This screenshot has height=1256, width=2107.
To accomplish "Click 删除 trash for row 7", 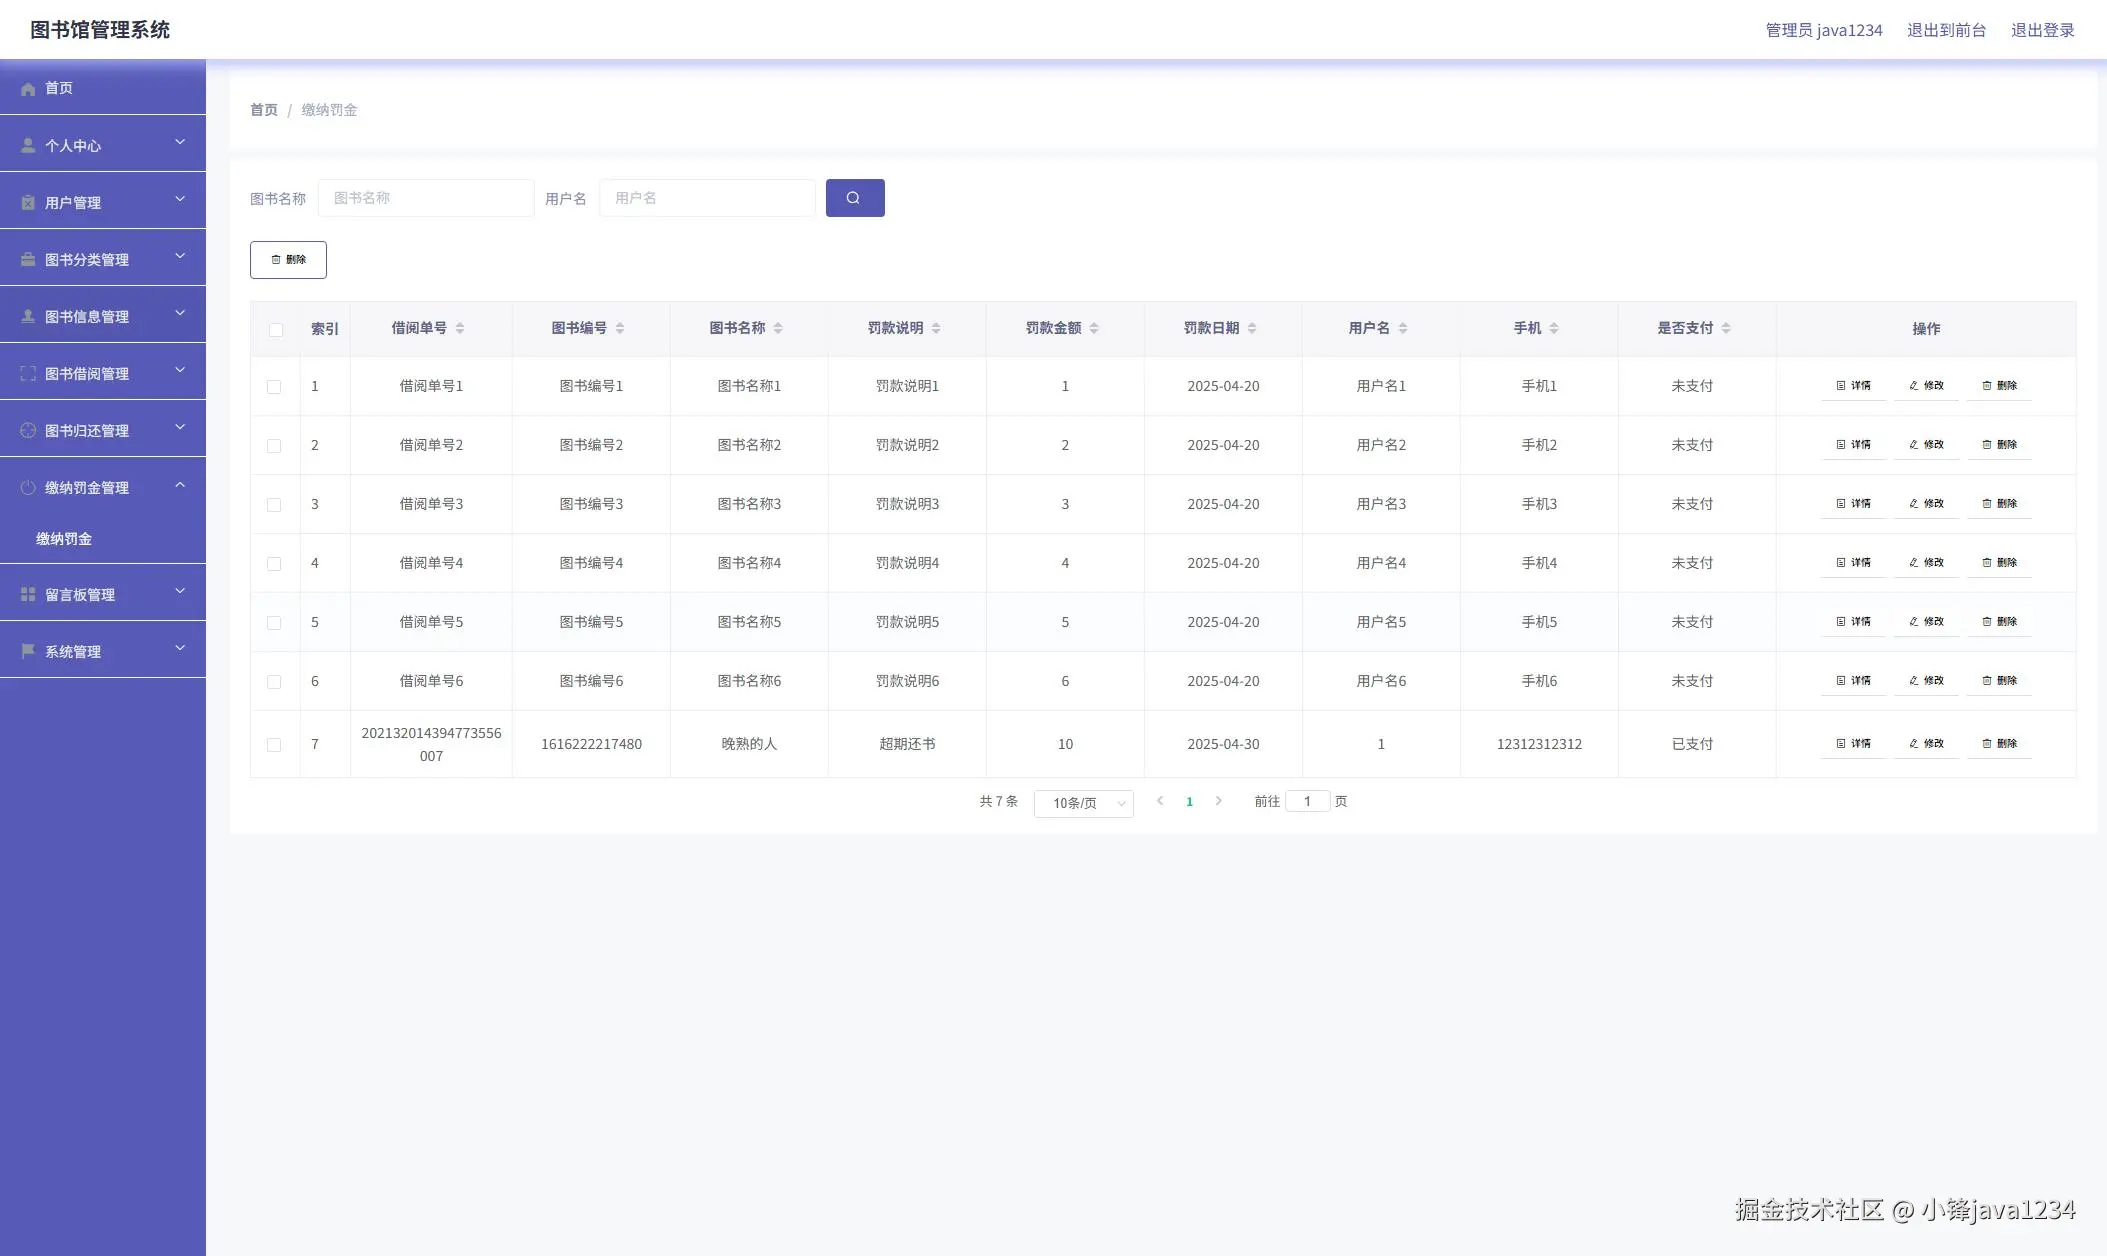I will (1999, 744).
